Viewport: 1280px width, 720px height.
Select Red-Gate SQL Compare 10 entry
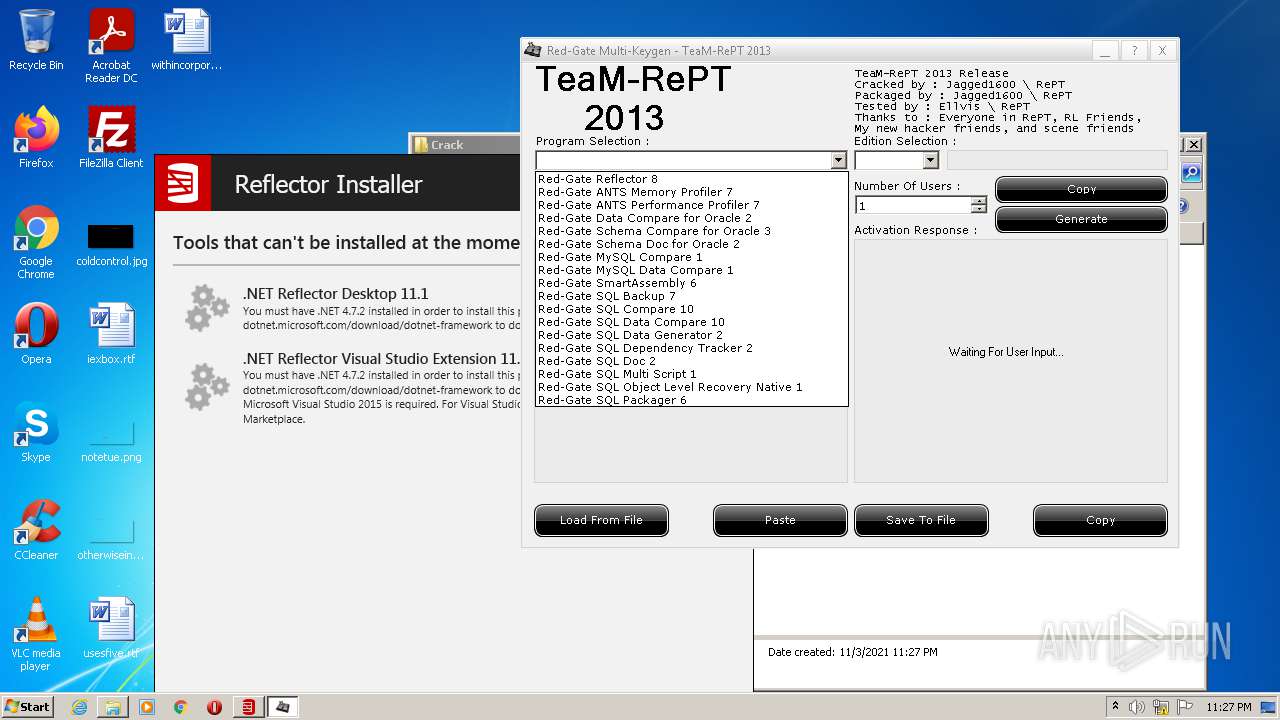pyautogui.click(x=691, y=309)
